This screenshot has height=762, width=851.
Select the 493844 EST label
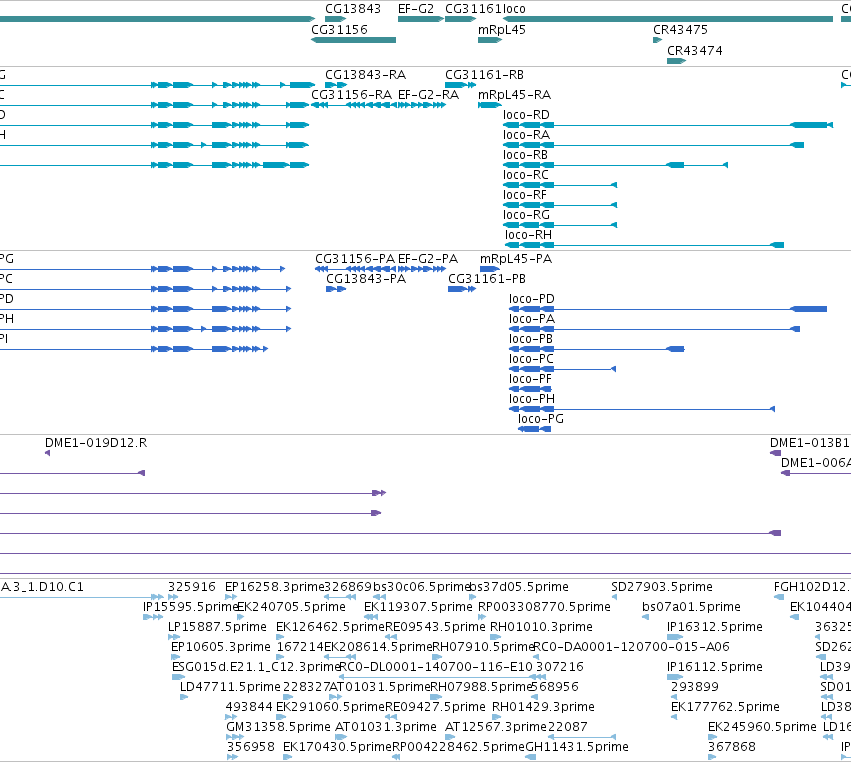coord(249,707)
